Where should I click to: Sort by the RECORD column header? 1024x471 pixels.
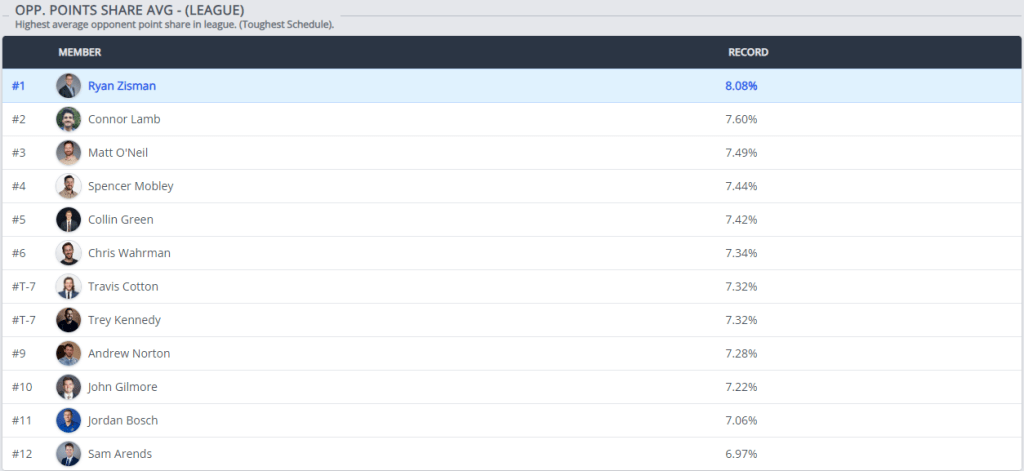(747, 52)
